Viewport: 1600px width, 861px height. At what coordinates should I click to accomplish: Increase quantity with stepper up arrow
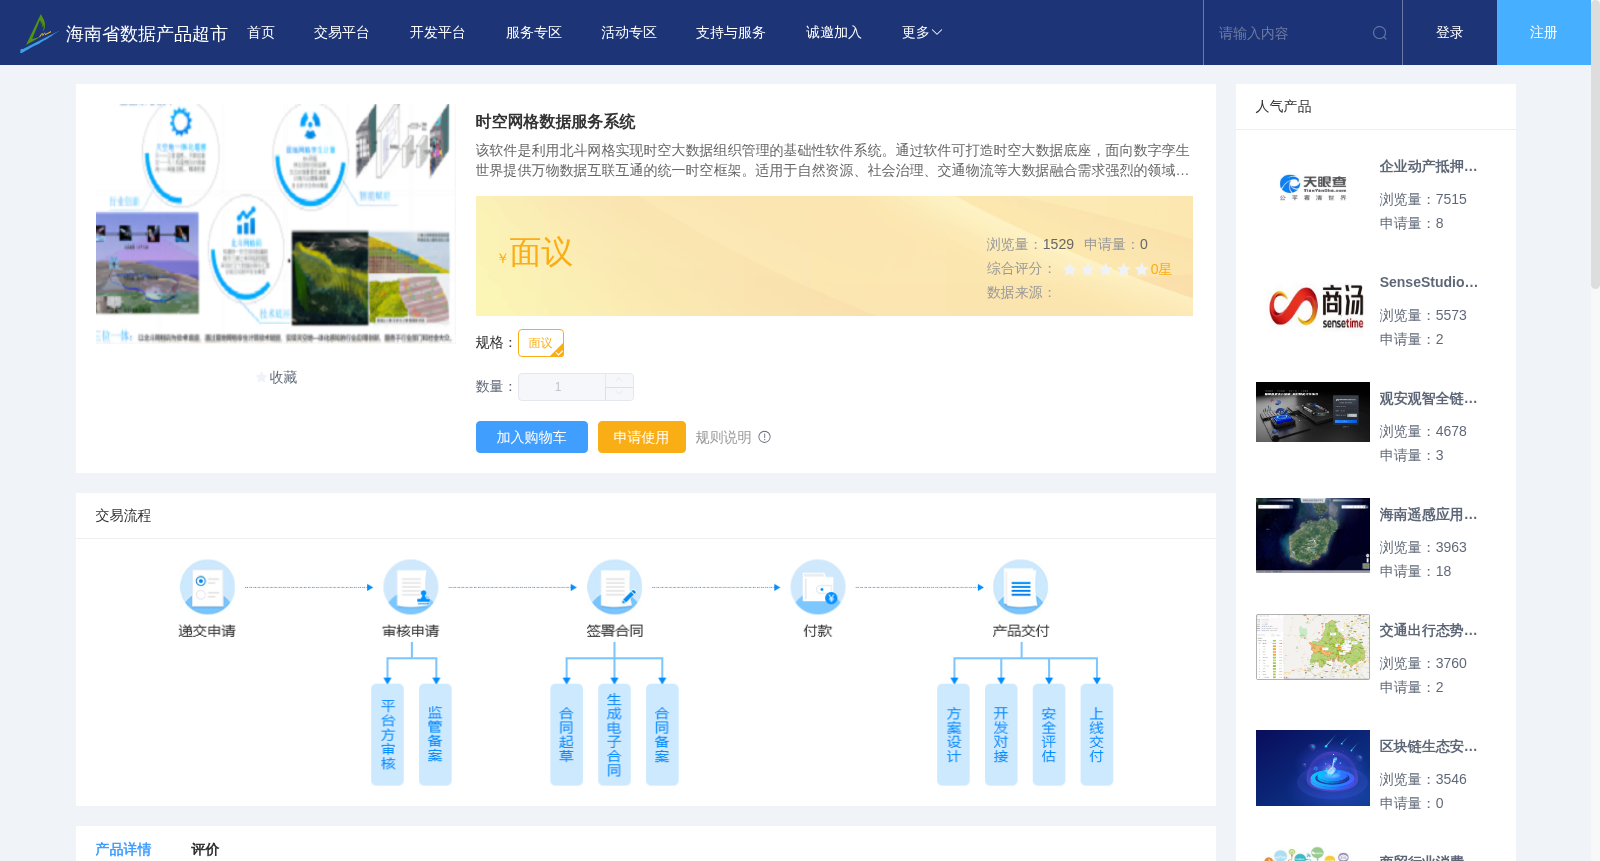(x=619, y=380)
